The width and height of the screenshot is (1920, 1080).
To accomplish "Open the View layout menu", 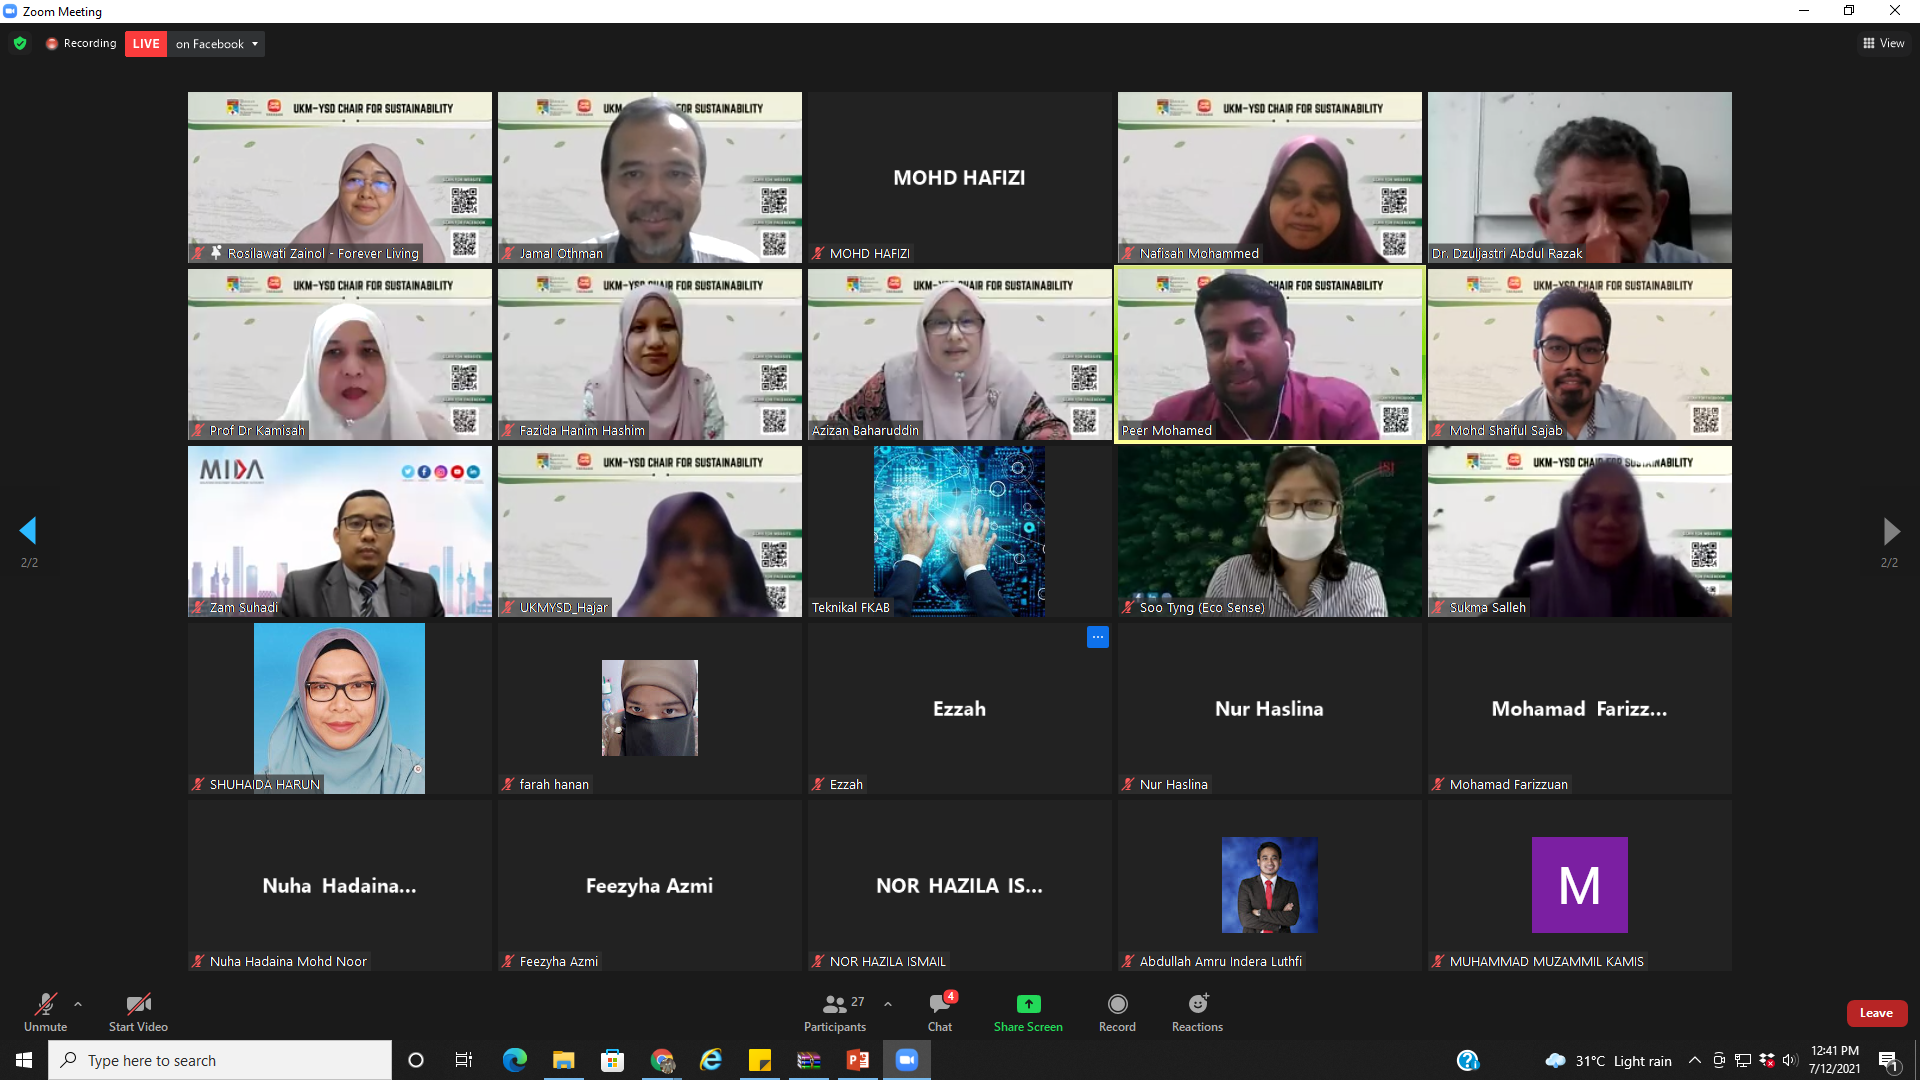I will [1883, 43].
